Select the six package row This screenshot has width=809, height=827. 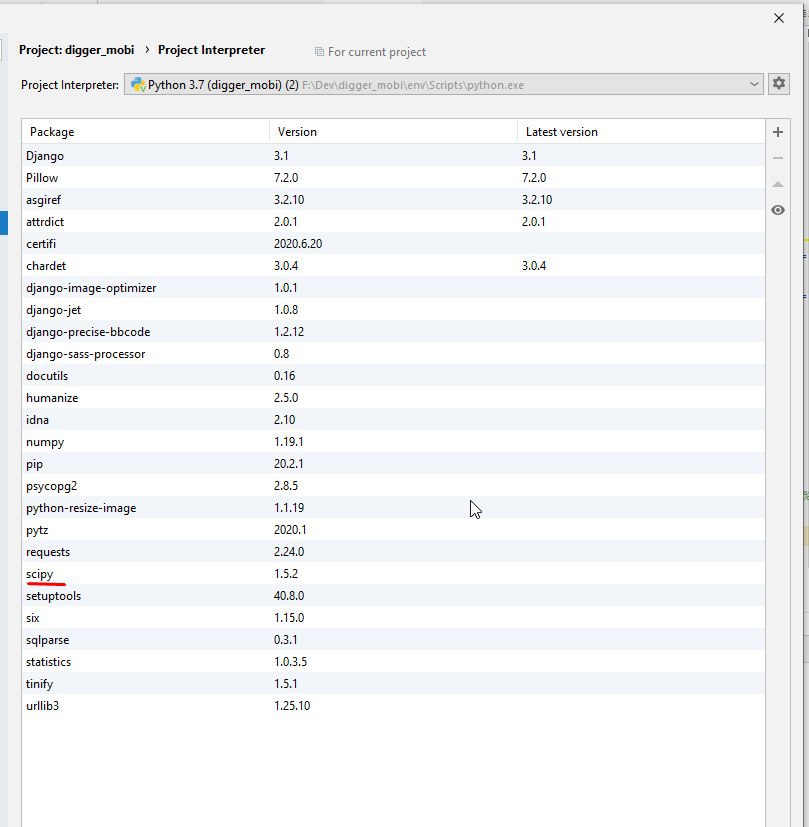(393, 618)
